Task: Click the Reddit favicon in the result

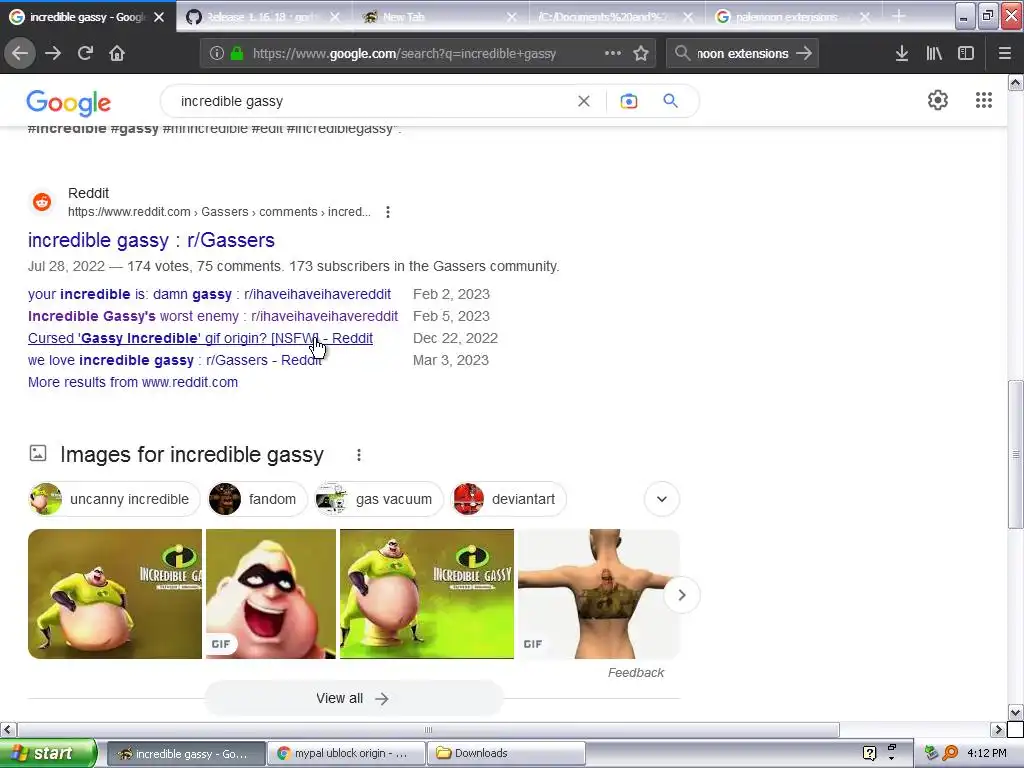Action: (x=42, y=202)
